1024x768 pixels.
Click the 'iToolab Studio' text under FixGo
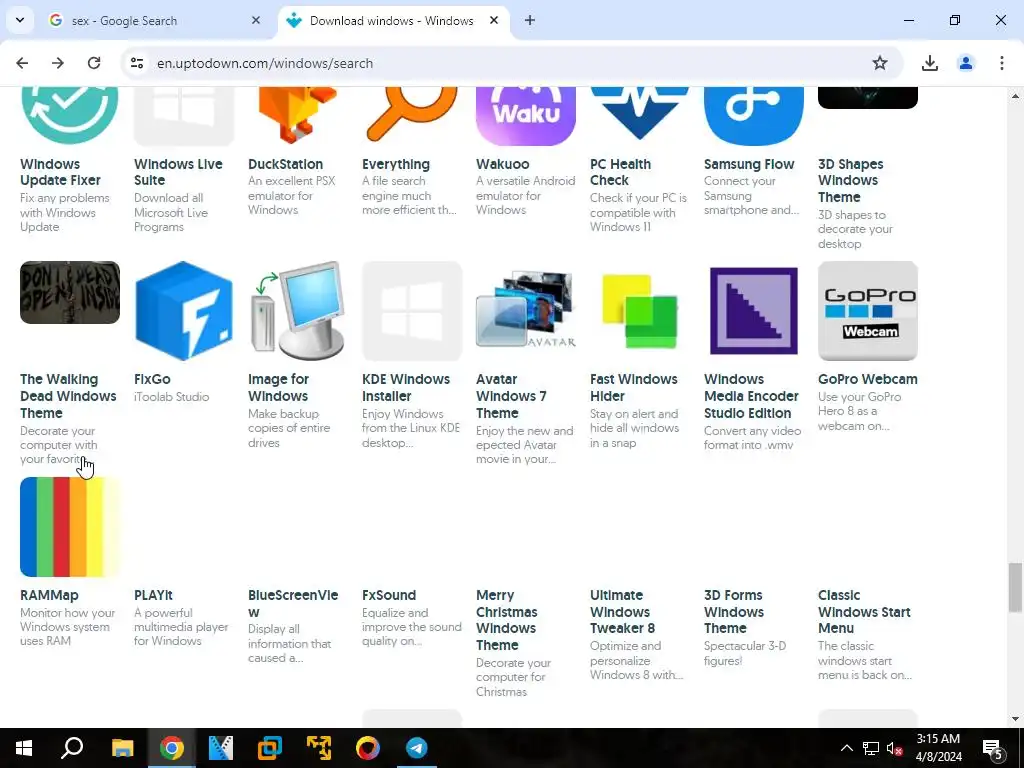[172, 396]
